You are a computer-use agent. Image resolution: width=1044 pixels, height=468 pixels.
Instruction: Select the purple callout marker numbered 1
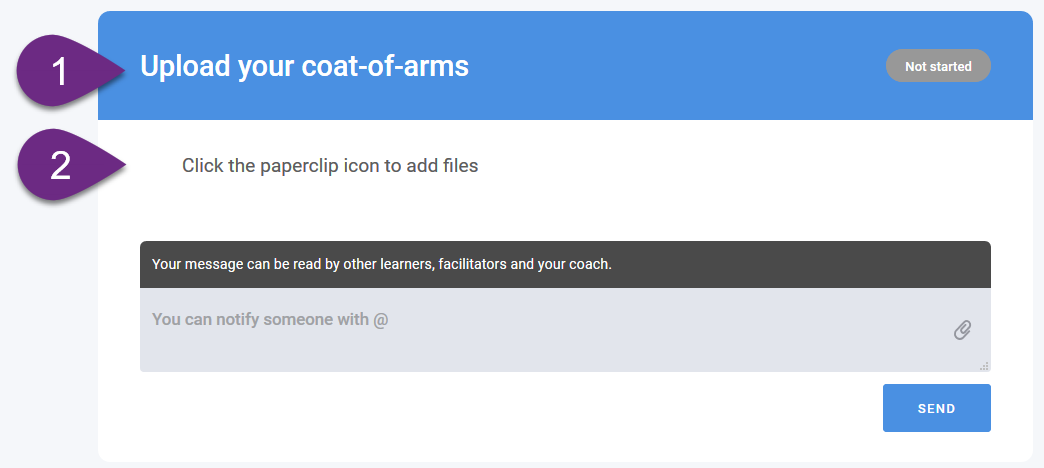(62, 71)
